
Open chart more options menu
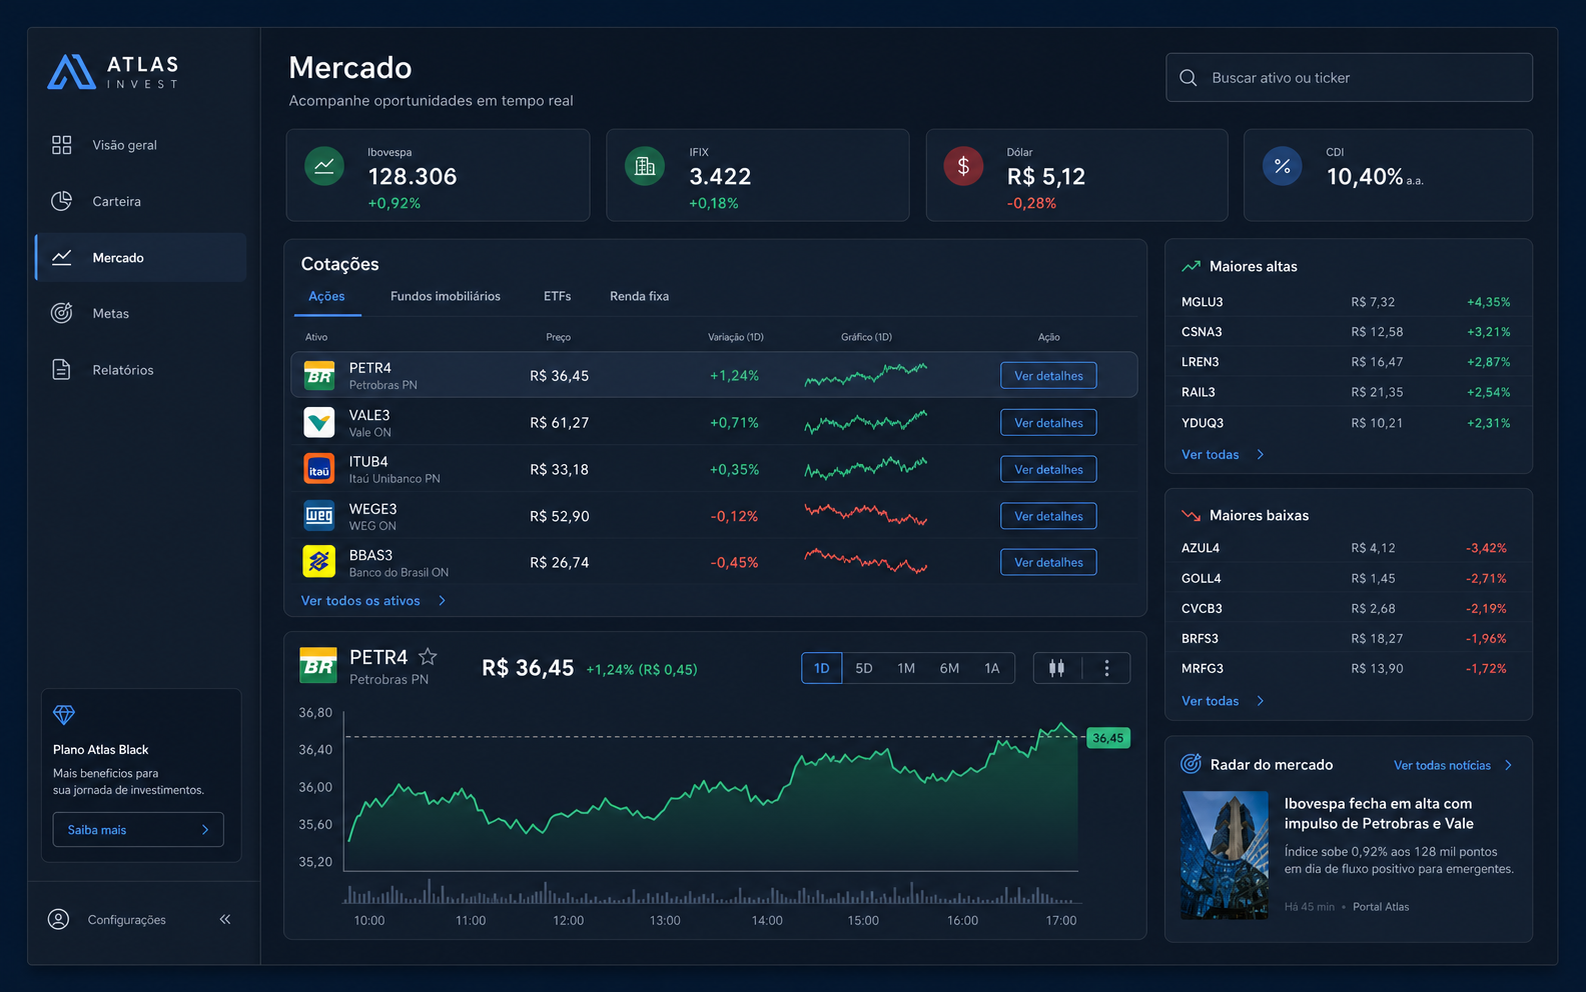point(1107,668)
